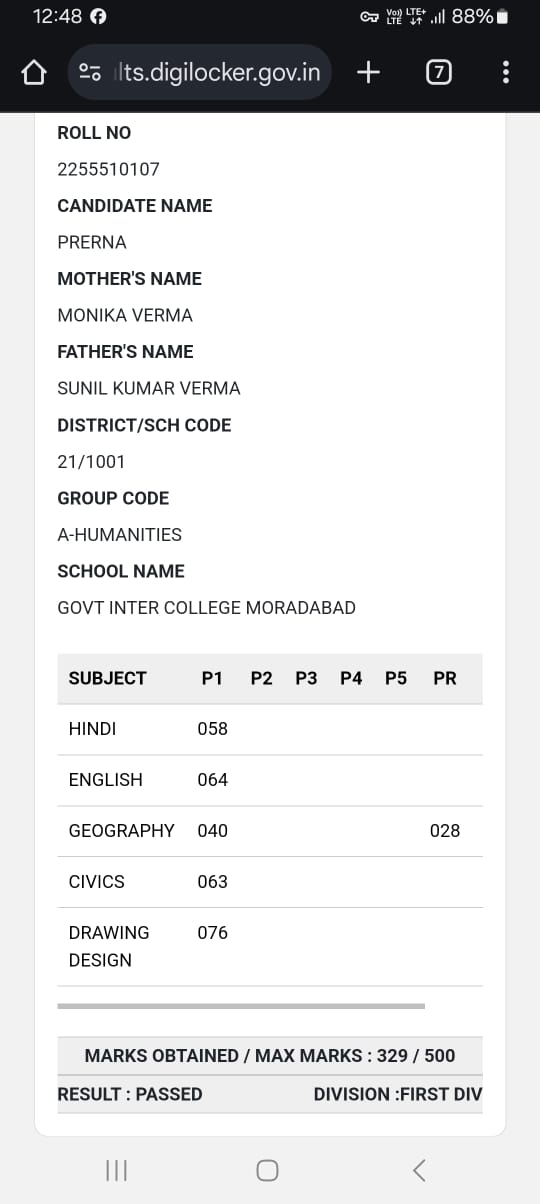
Task: Open the tab switcher showing 7 tabs
Action: [x=438, y=72]
